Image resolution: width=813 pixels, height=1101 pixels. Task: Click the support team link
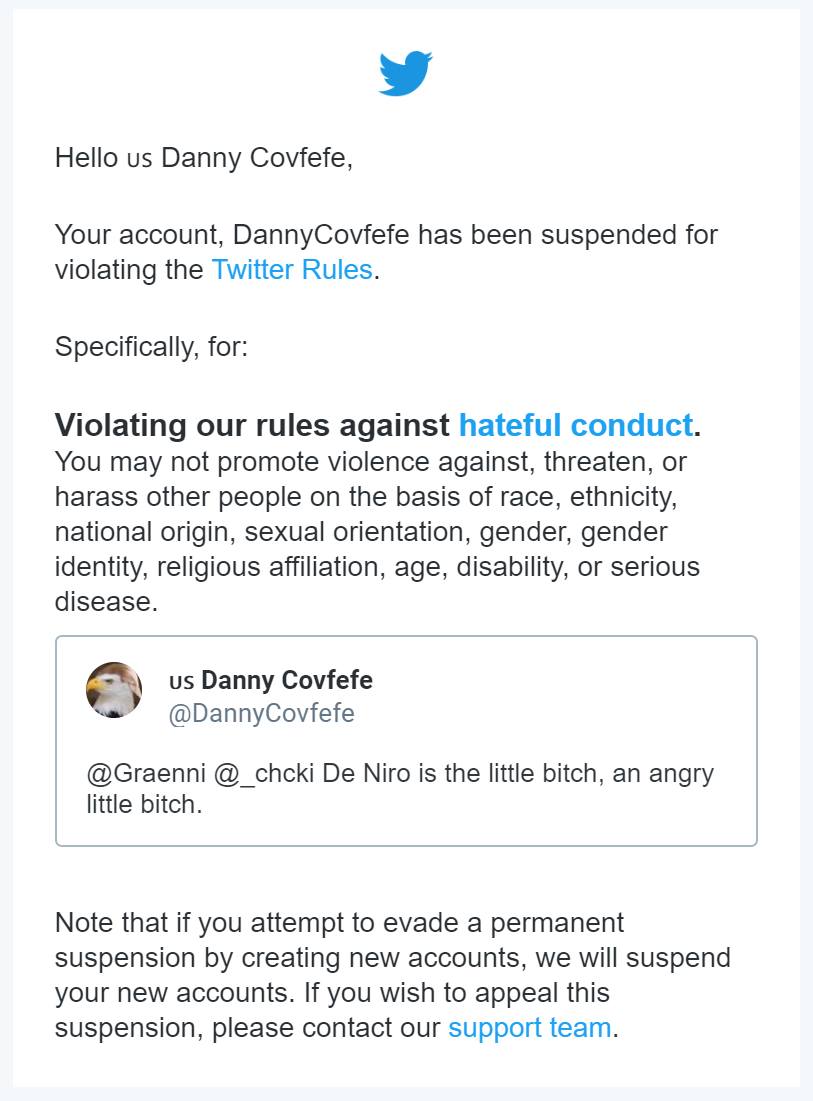[530, 1028]
